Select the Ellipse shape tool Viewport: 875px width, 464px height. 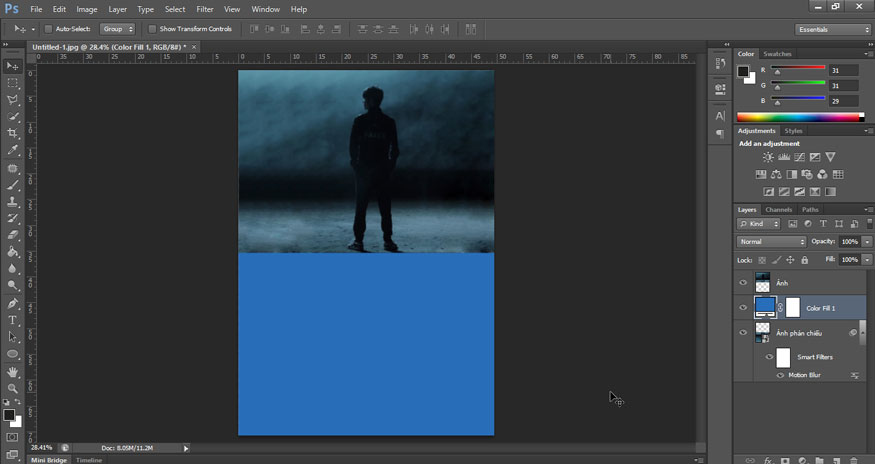click(x=12, y=354)
